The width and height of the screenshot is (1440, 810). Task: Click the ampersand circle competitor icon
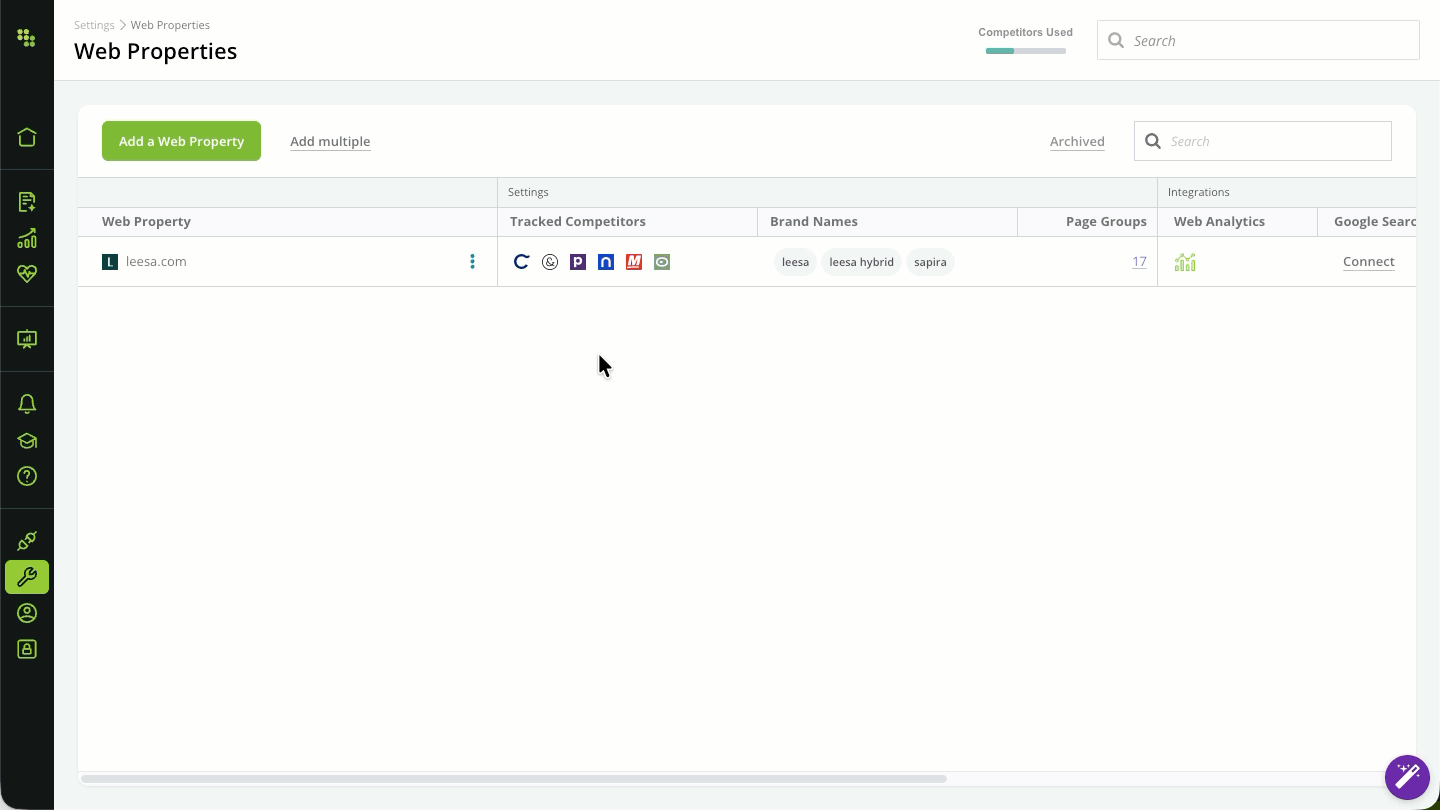click(550, 262)
